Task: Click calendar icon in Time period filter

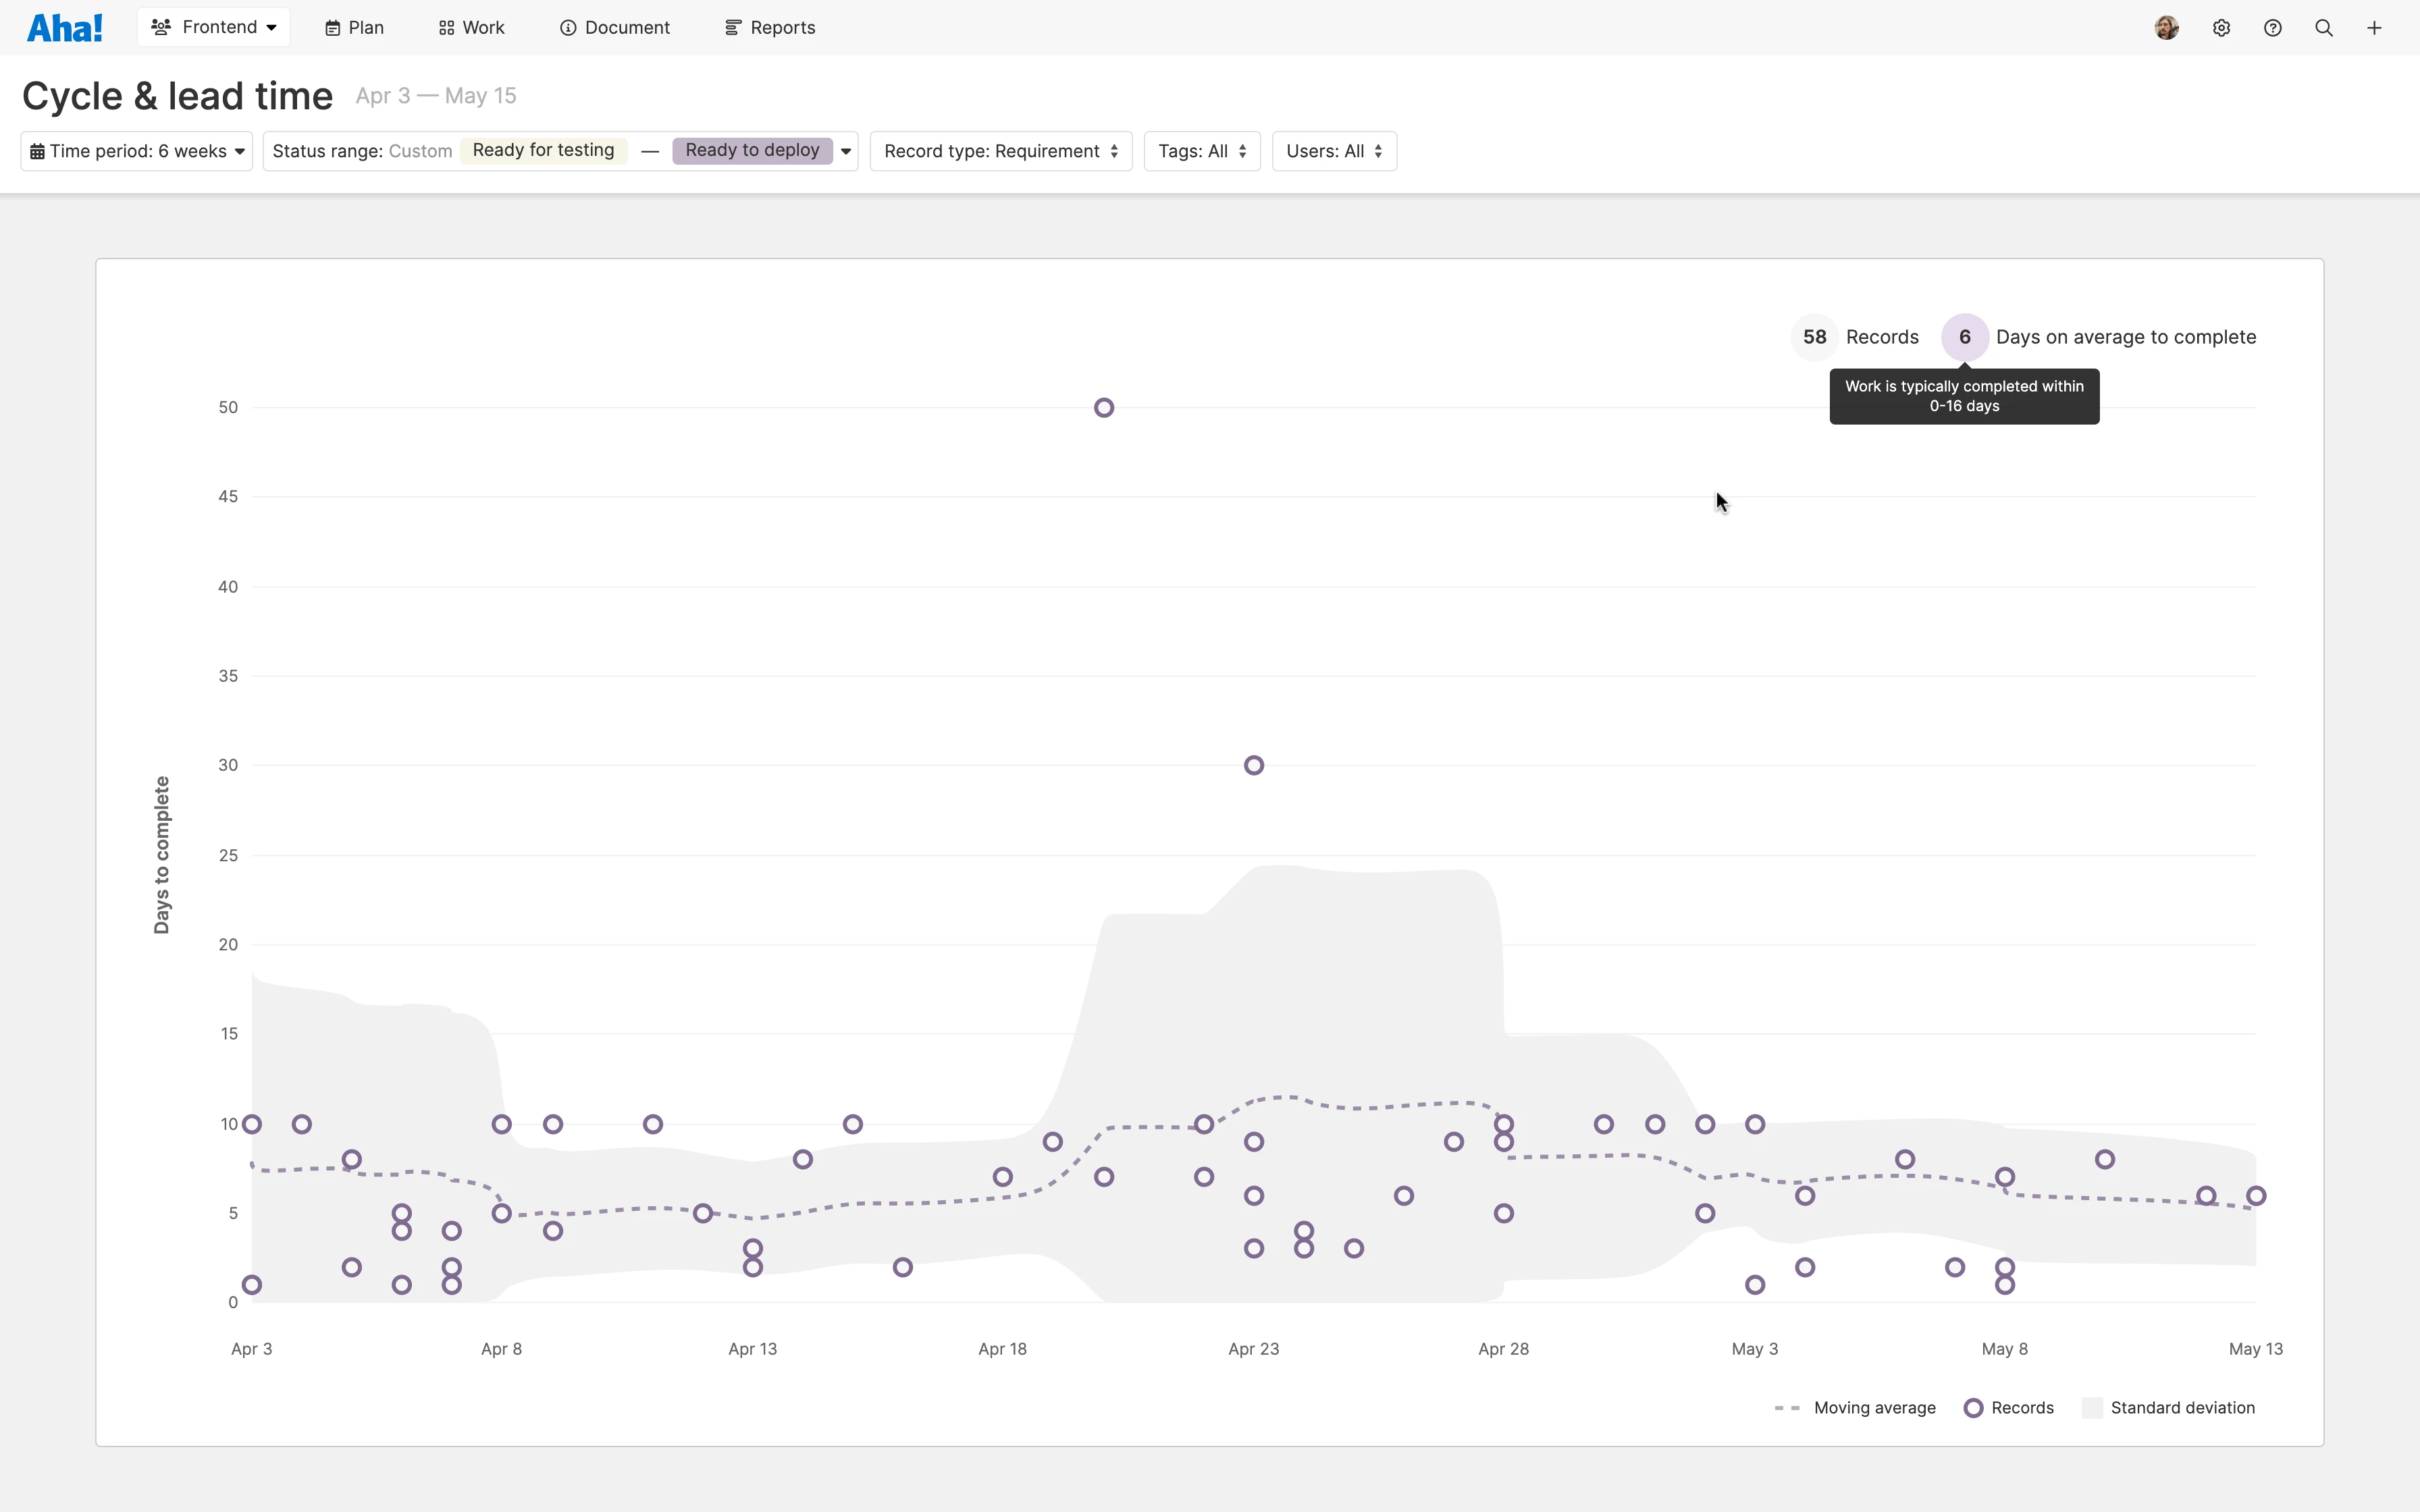Action: click(37, 152)
